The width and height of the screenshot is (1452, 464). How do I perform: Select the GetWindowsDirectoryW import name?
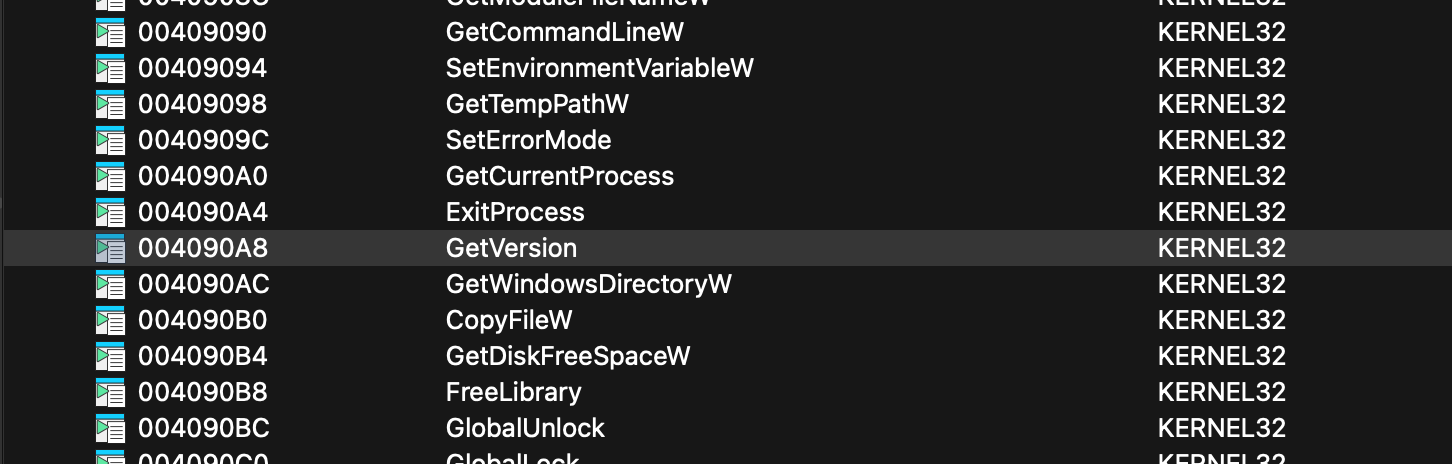pyautogui.click(x=588, y=285)
